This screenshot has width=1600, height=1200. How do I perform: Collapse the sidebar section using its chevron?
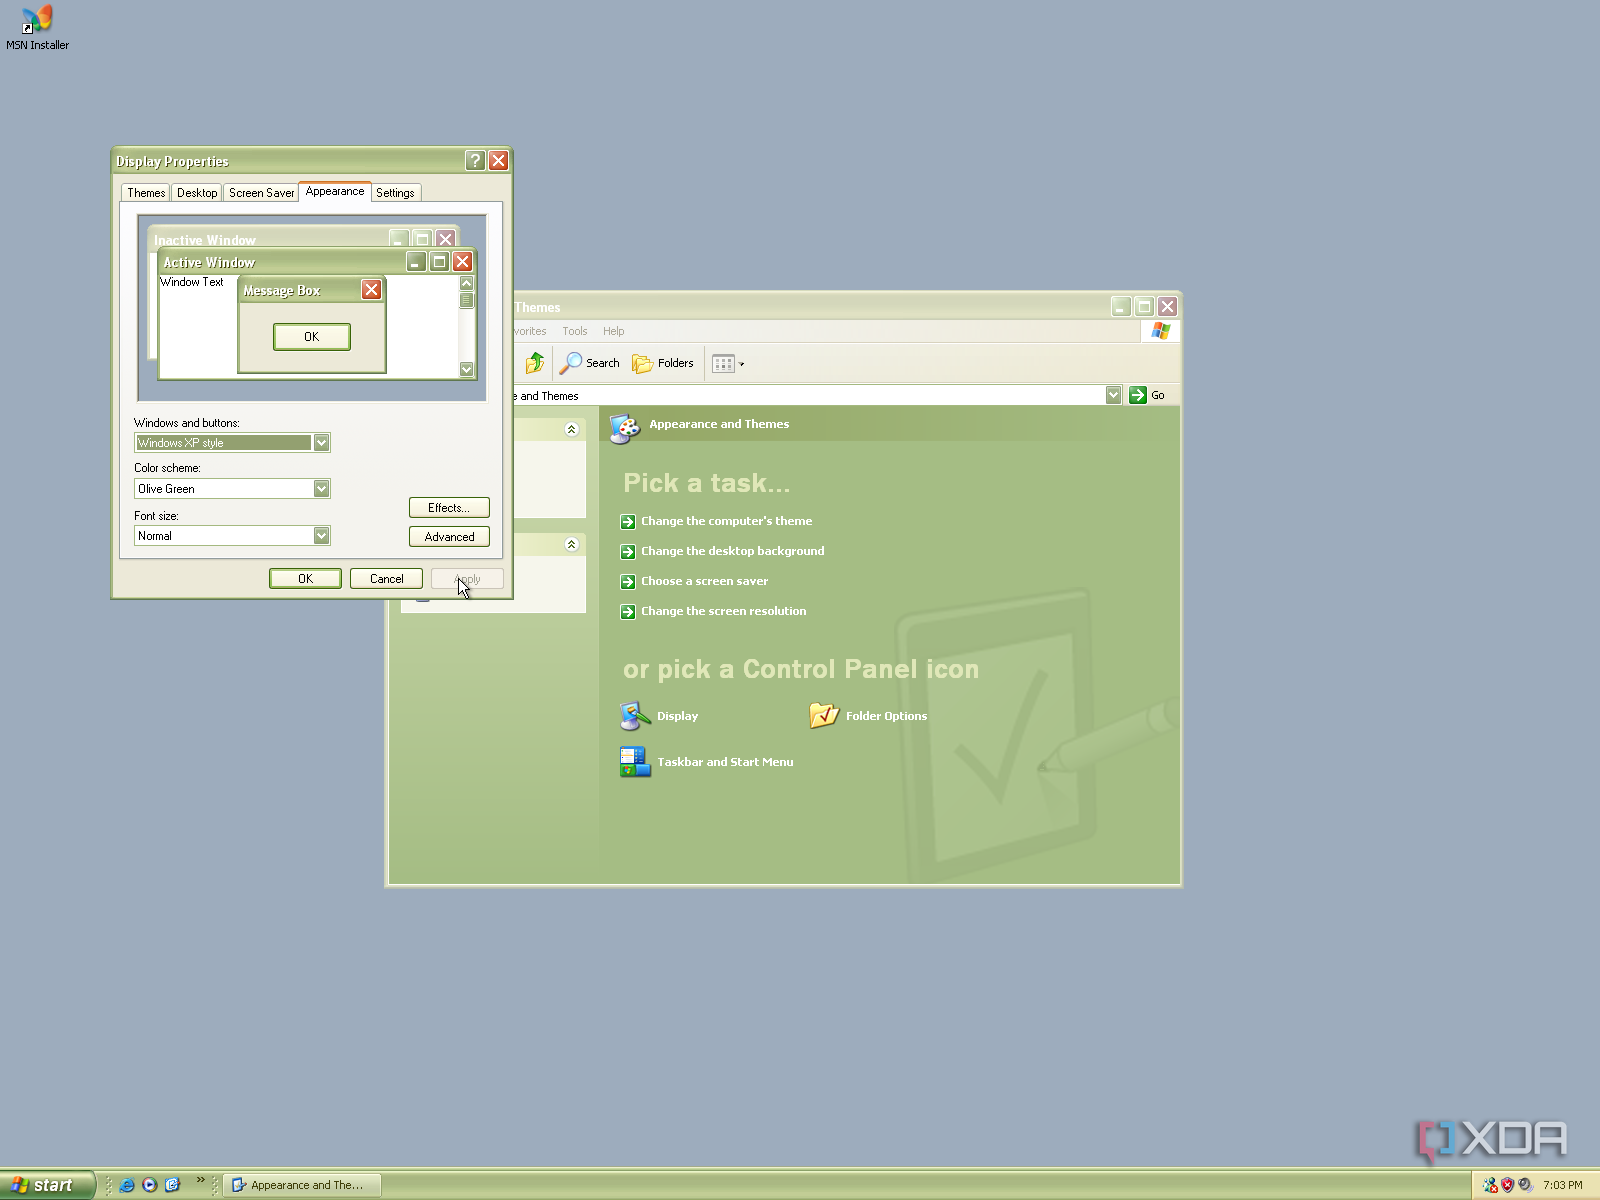572,429
